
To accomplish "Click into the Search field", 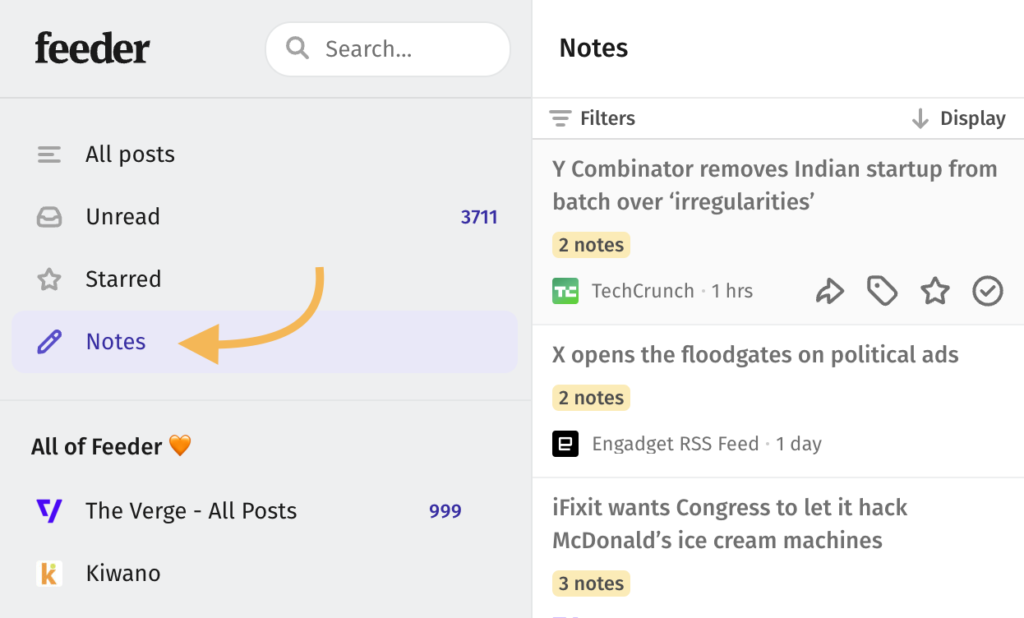I will pos(388,49).
